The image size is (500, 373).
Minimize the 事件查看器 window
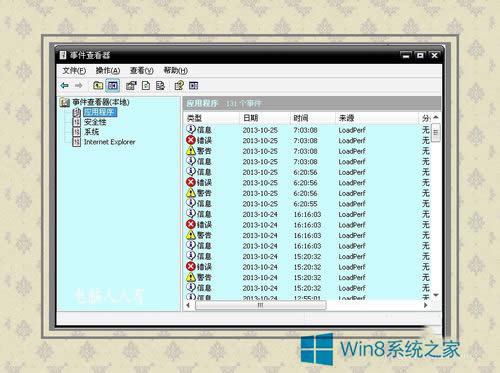pos(406,56)
